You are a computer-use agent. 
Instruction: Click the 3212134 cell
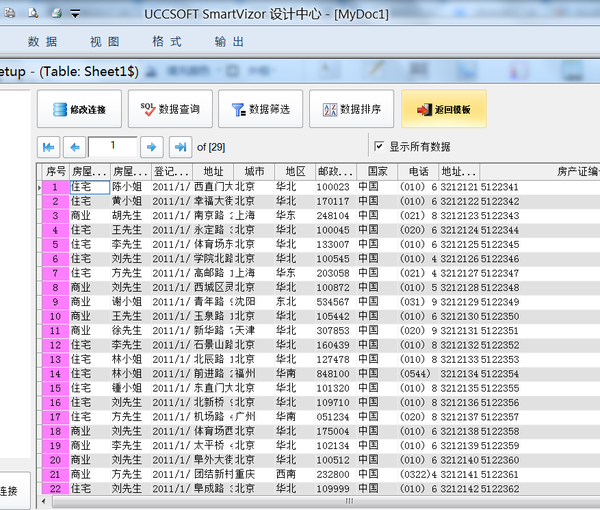tap(459, 374)
